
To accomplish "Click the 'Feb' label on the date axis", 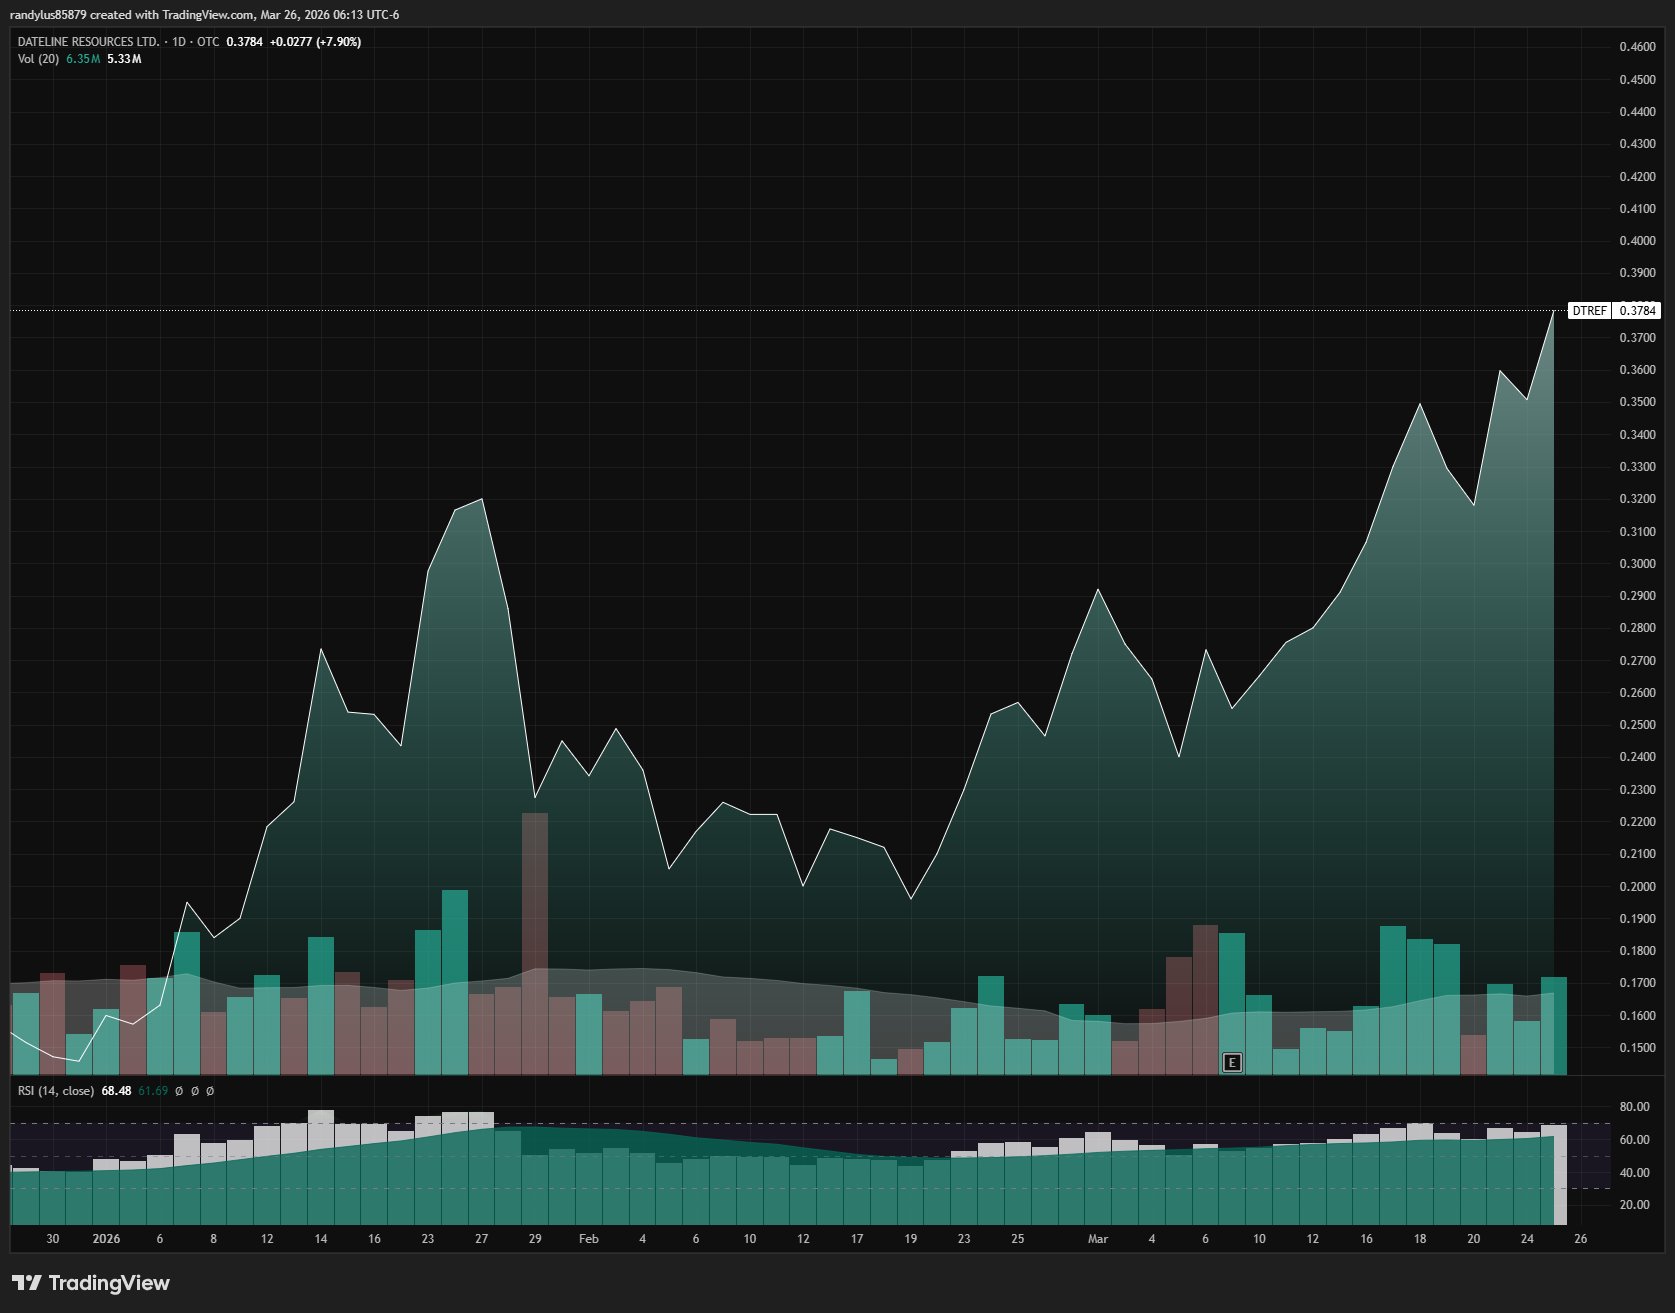I will coord(589,1239).
